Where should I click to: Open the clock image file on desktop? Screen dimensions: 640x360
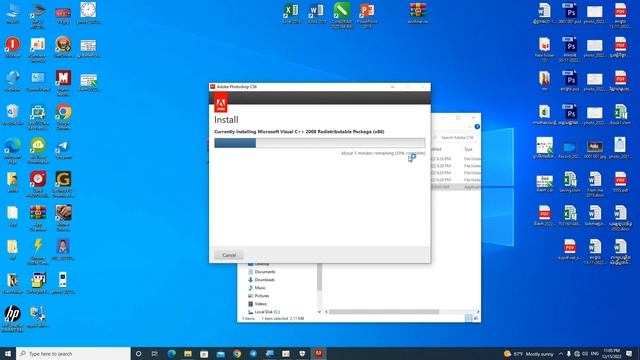[x=89, y=13]
